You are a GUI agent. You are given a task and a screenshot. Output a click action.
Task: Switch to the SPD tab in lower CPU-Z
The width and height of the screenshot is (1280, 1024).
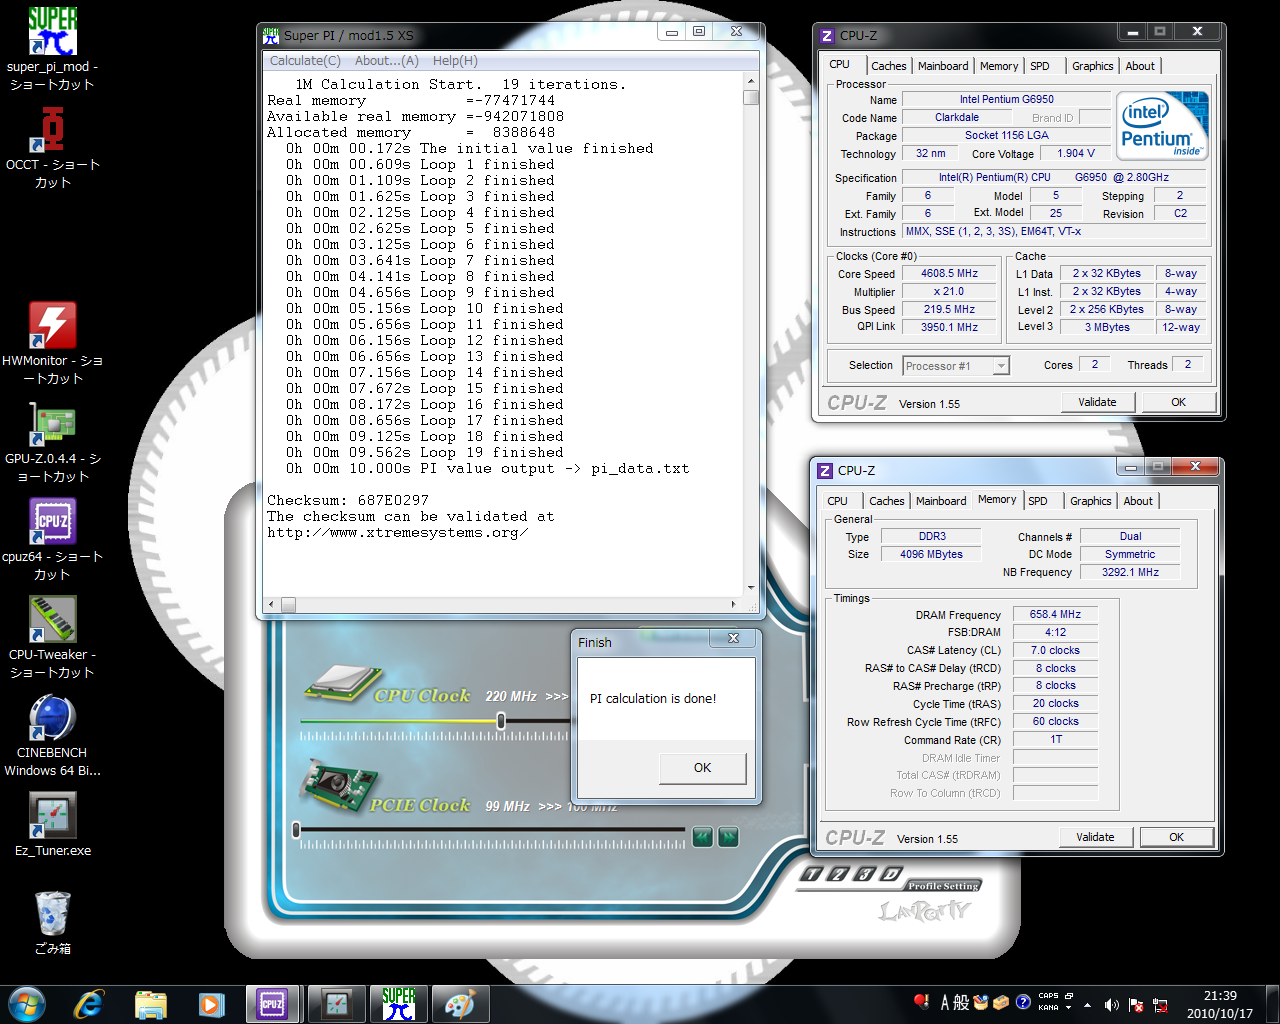pos(1038,501)
